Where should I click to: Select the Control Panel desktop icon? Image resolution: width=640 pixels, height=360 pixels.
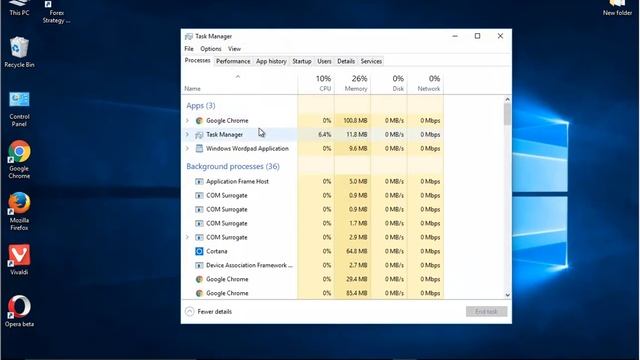pos(19,109)
